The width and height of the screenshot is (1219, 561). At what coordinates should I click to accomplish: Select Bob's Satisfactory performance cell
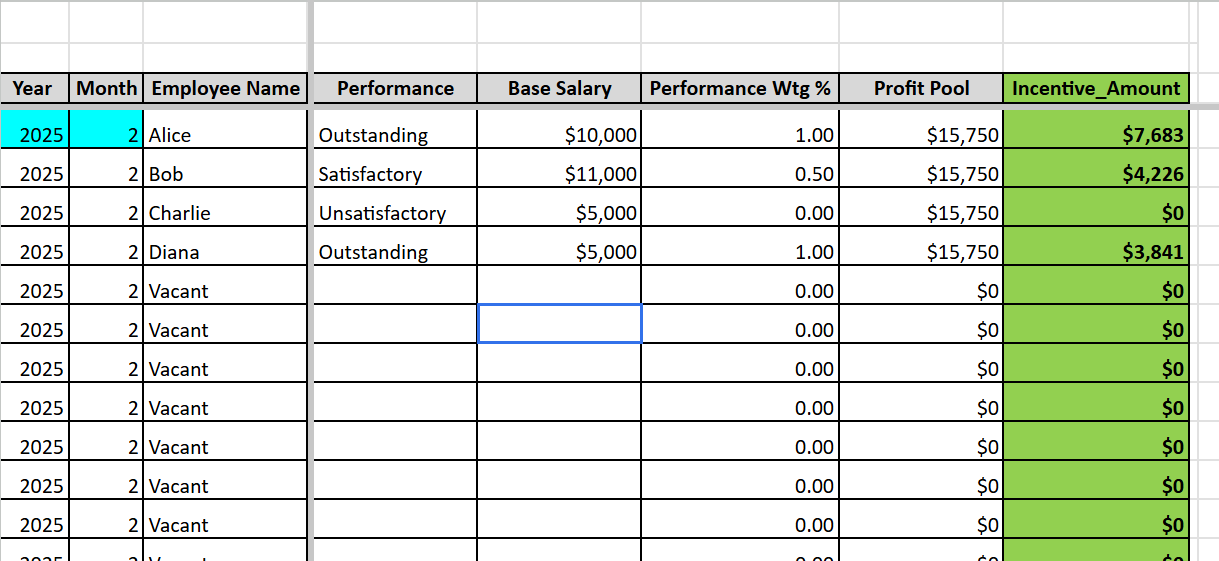[395, 174]
